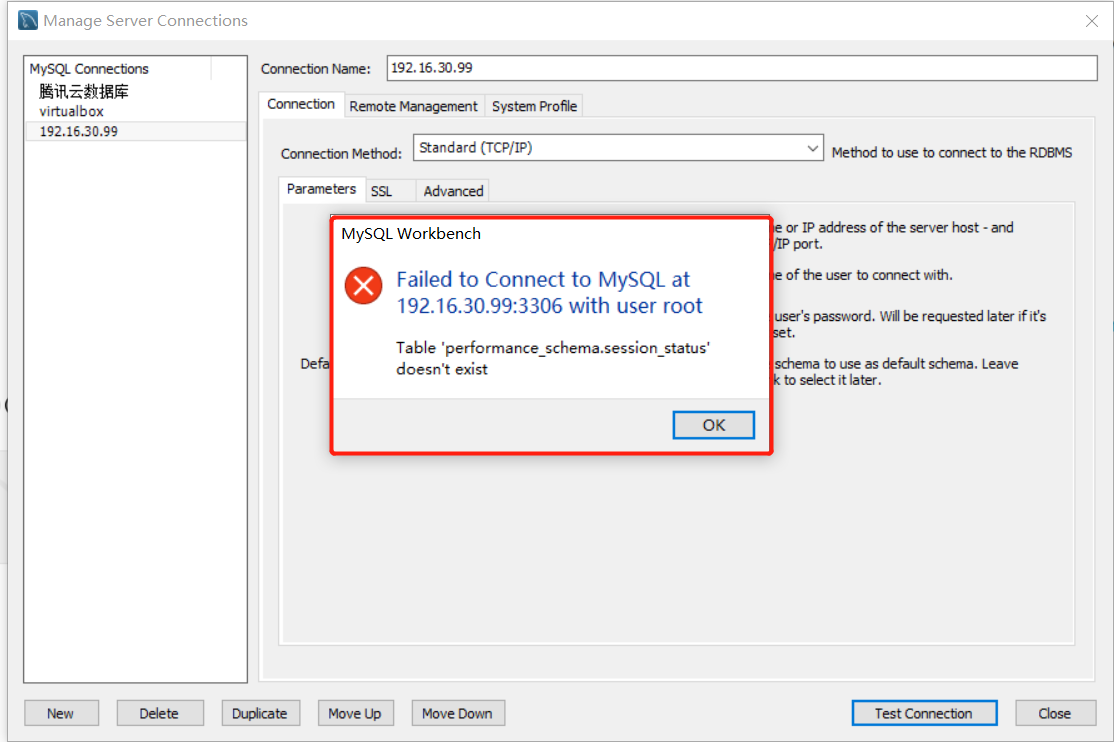Click the 'Connection Name:' label
Image resolution: width=1114 pixels, height=742 pixels.
point(315,69)
